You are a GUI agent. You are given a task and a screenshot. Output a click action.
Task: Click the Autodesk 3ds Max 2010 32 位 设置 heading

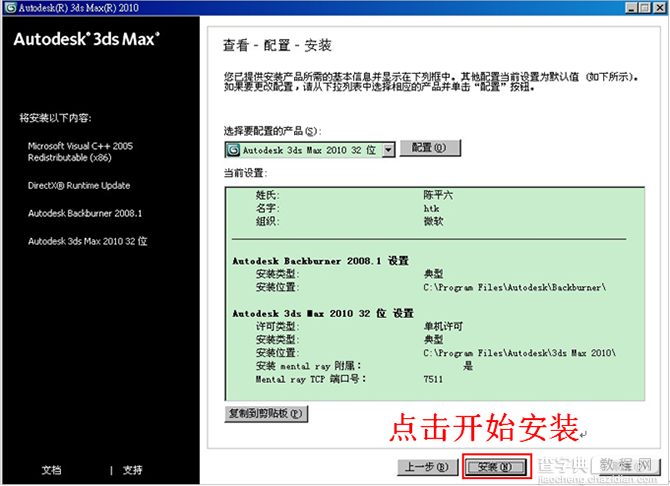323,313
